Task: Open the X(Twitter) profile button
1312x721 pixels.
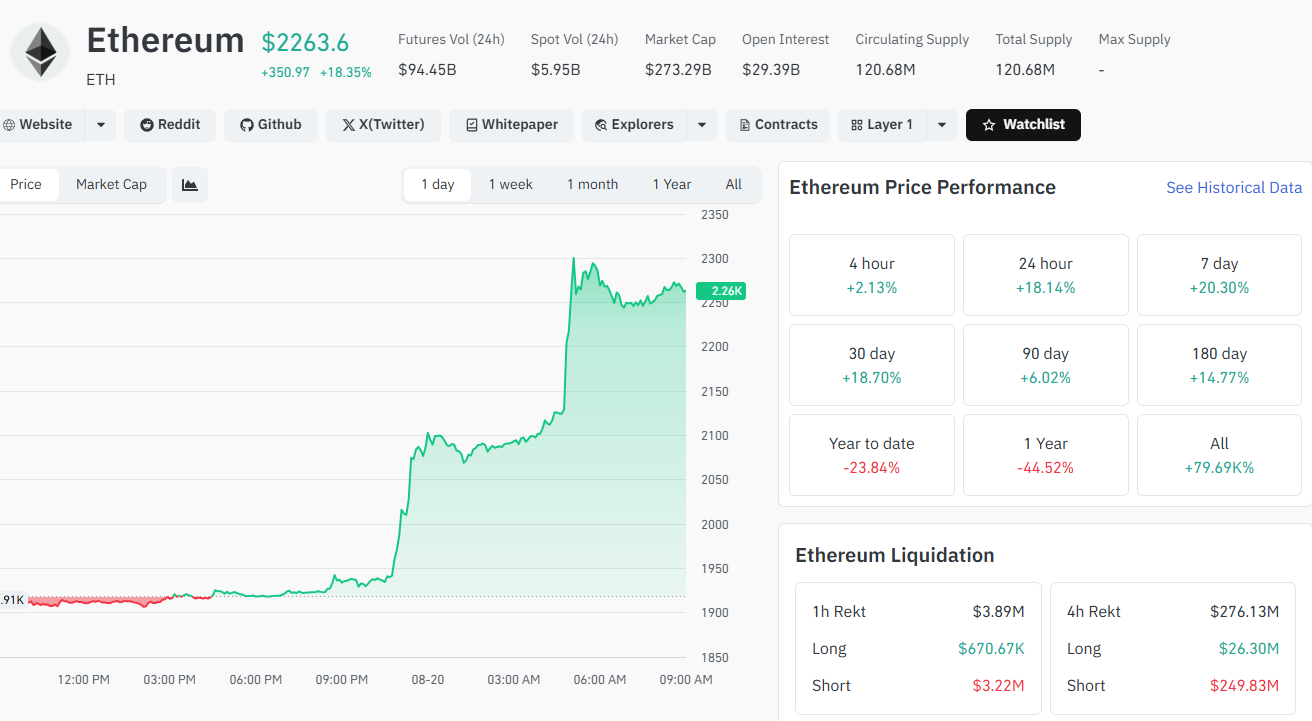Action: click(384, 125)
